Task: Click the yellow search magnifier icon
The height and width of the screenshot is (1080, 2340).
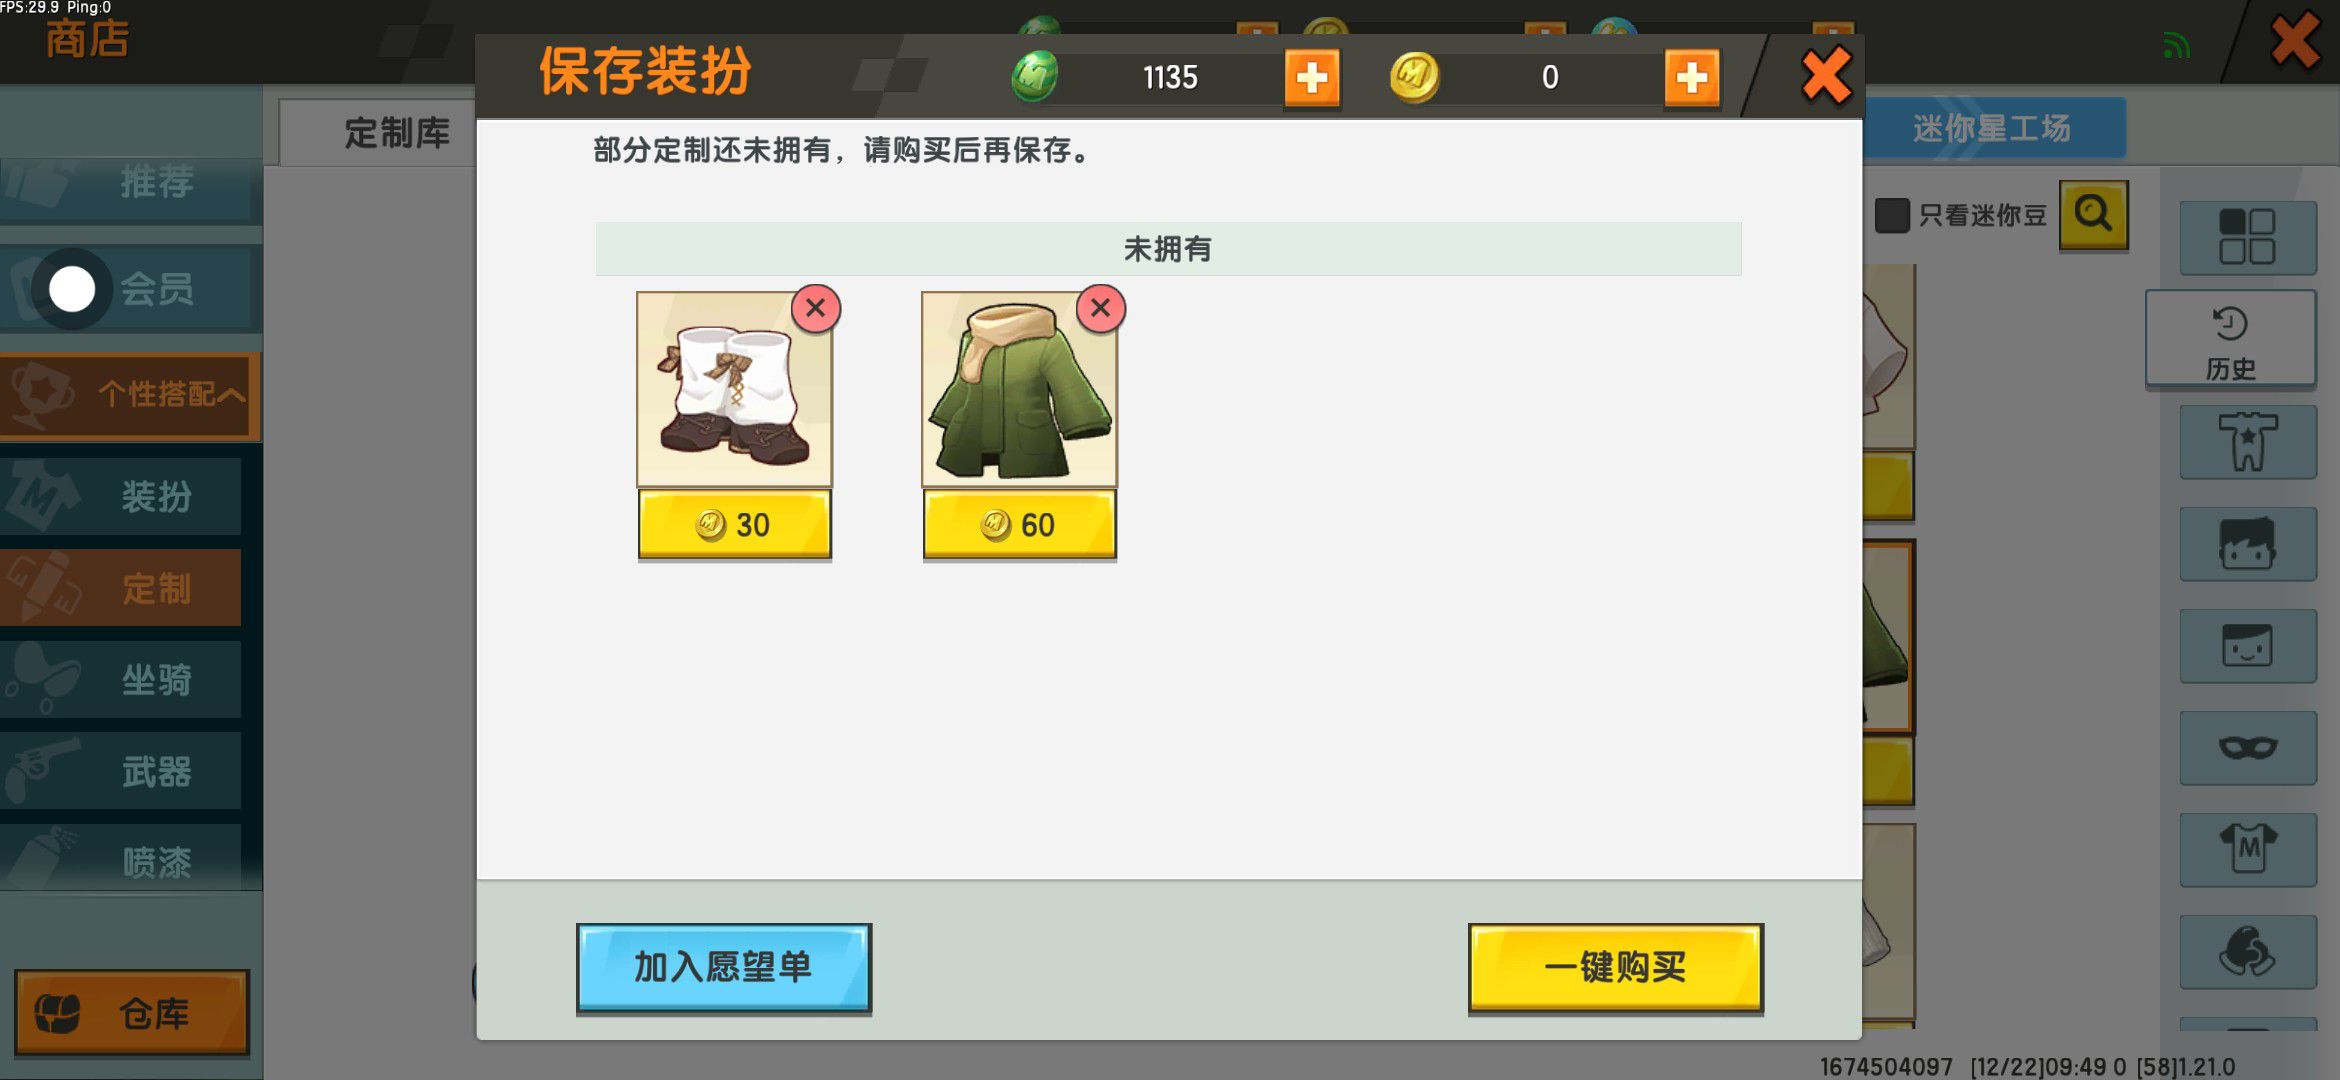Action: pyautogui.click(x=2093, y=214)
